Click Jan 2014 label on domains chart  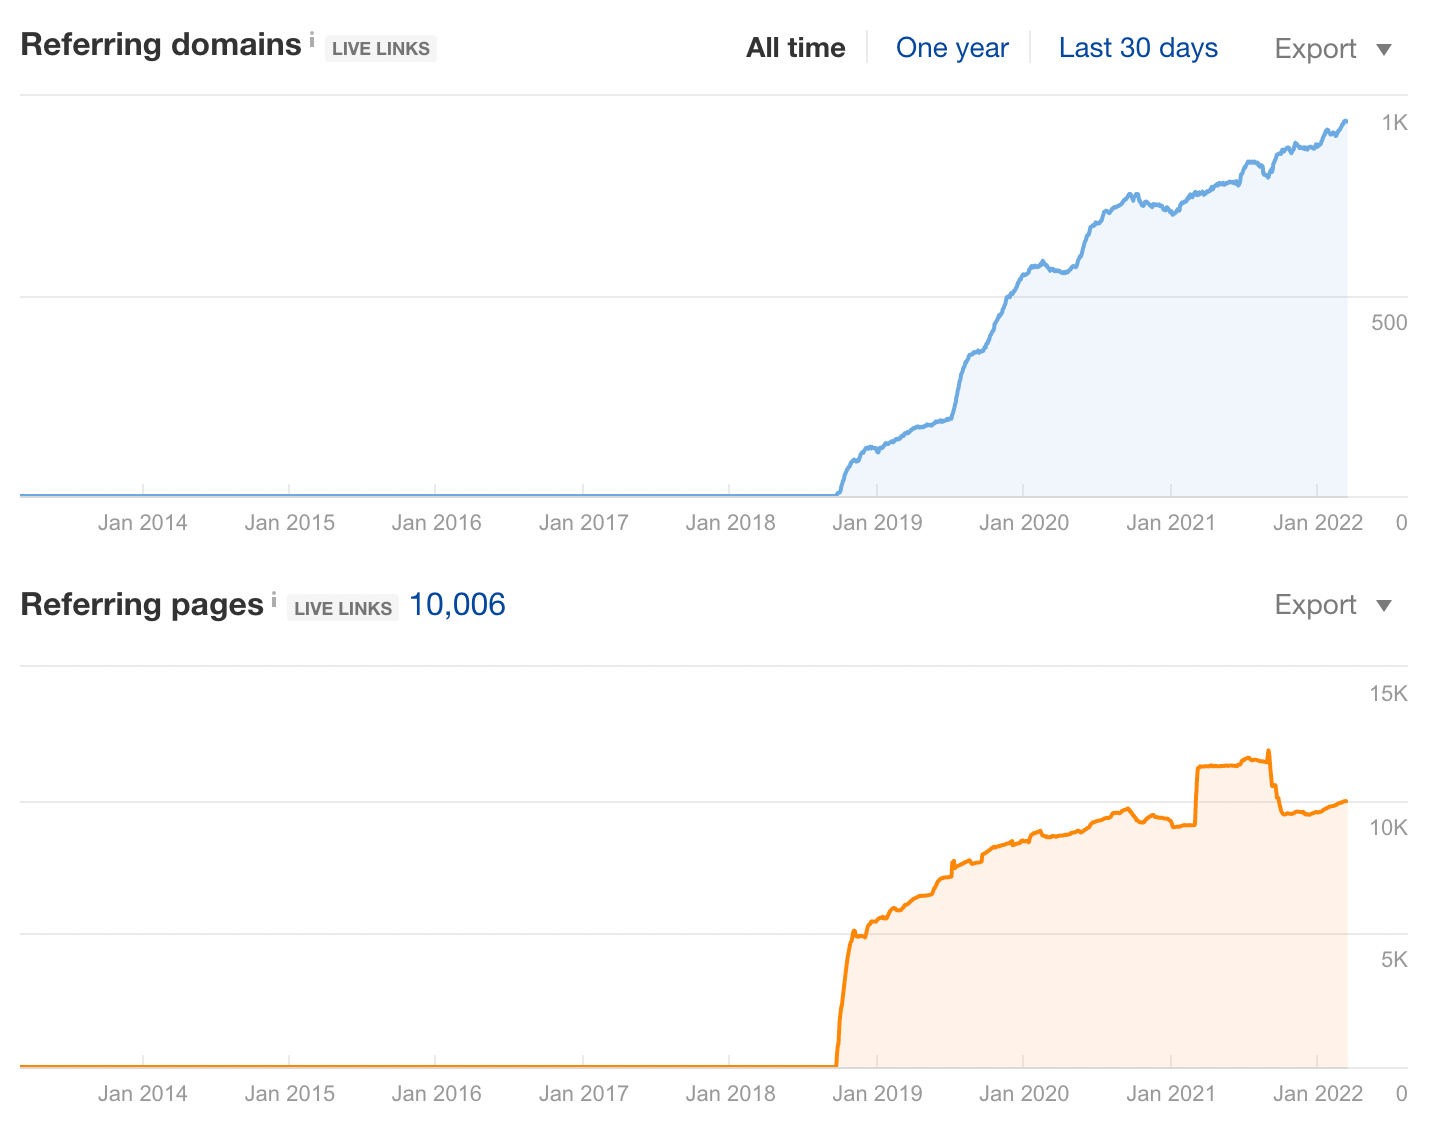click(143, 522)
